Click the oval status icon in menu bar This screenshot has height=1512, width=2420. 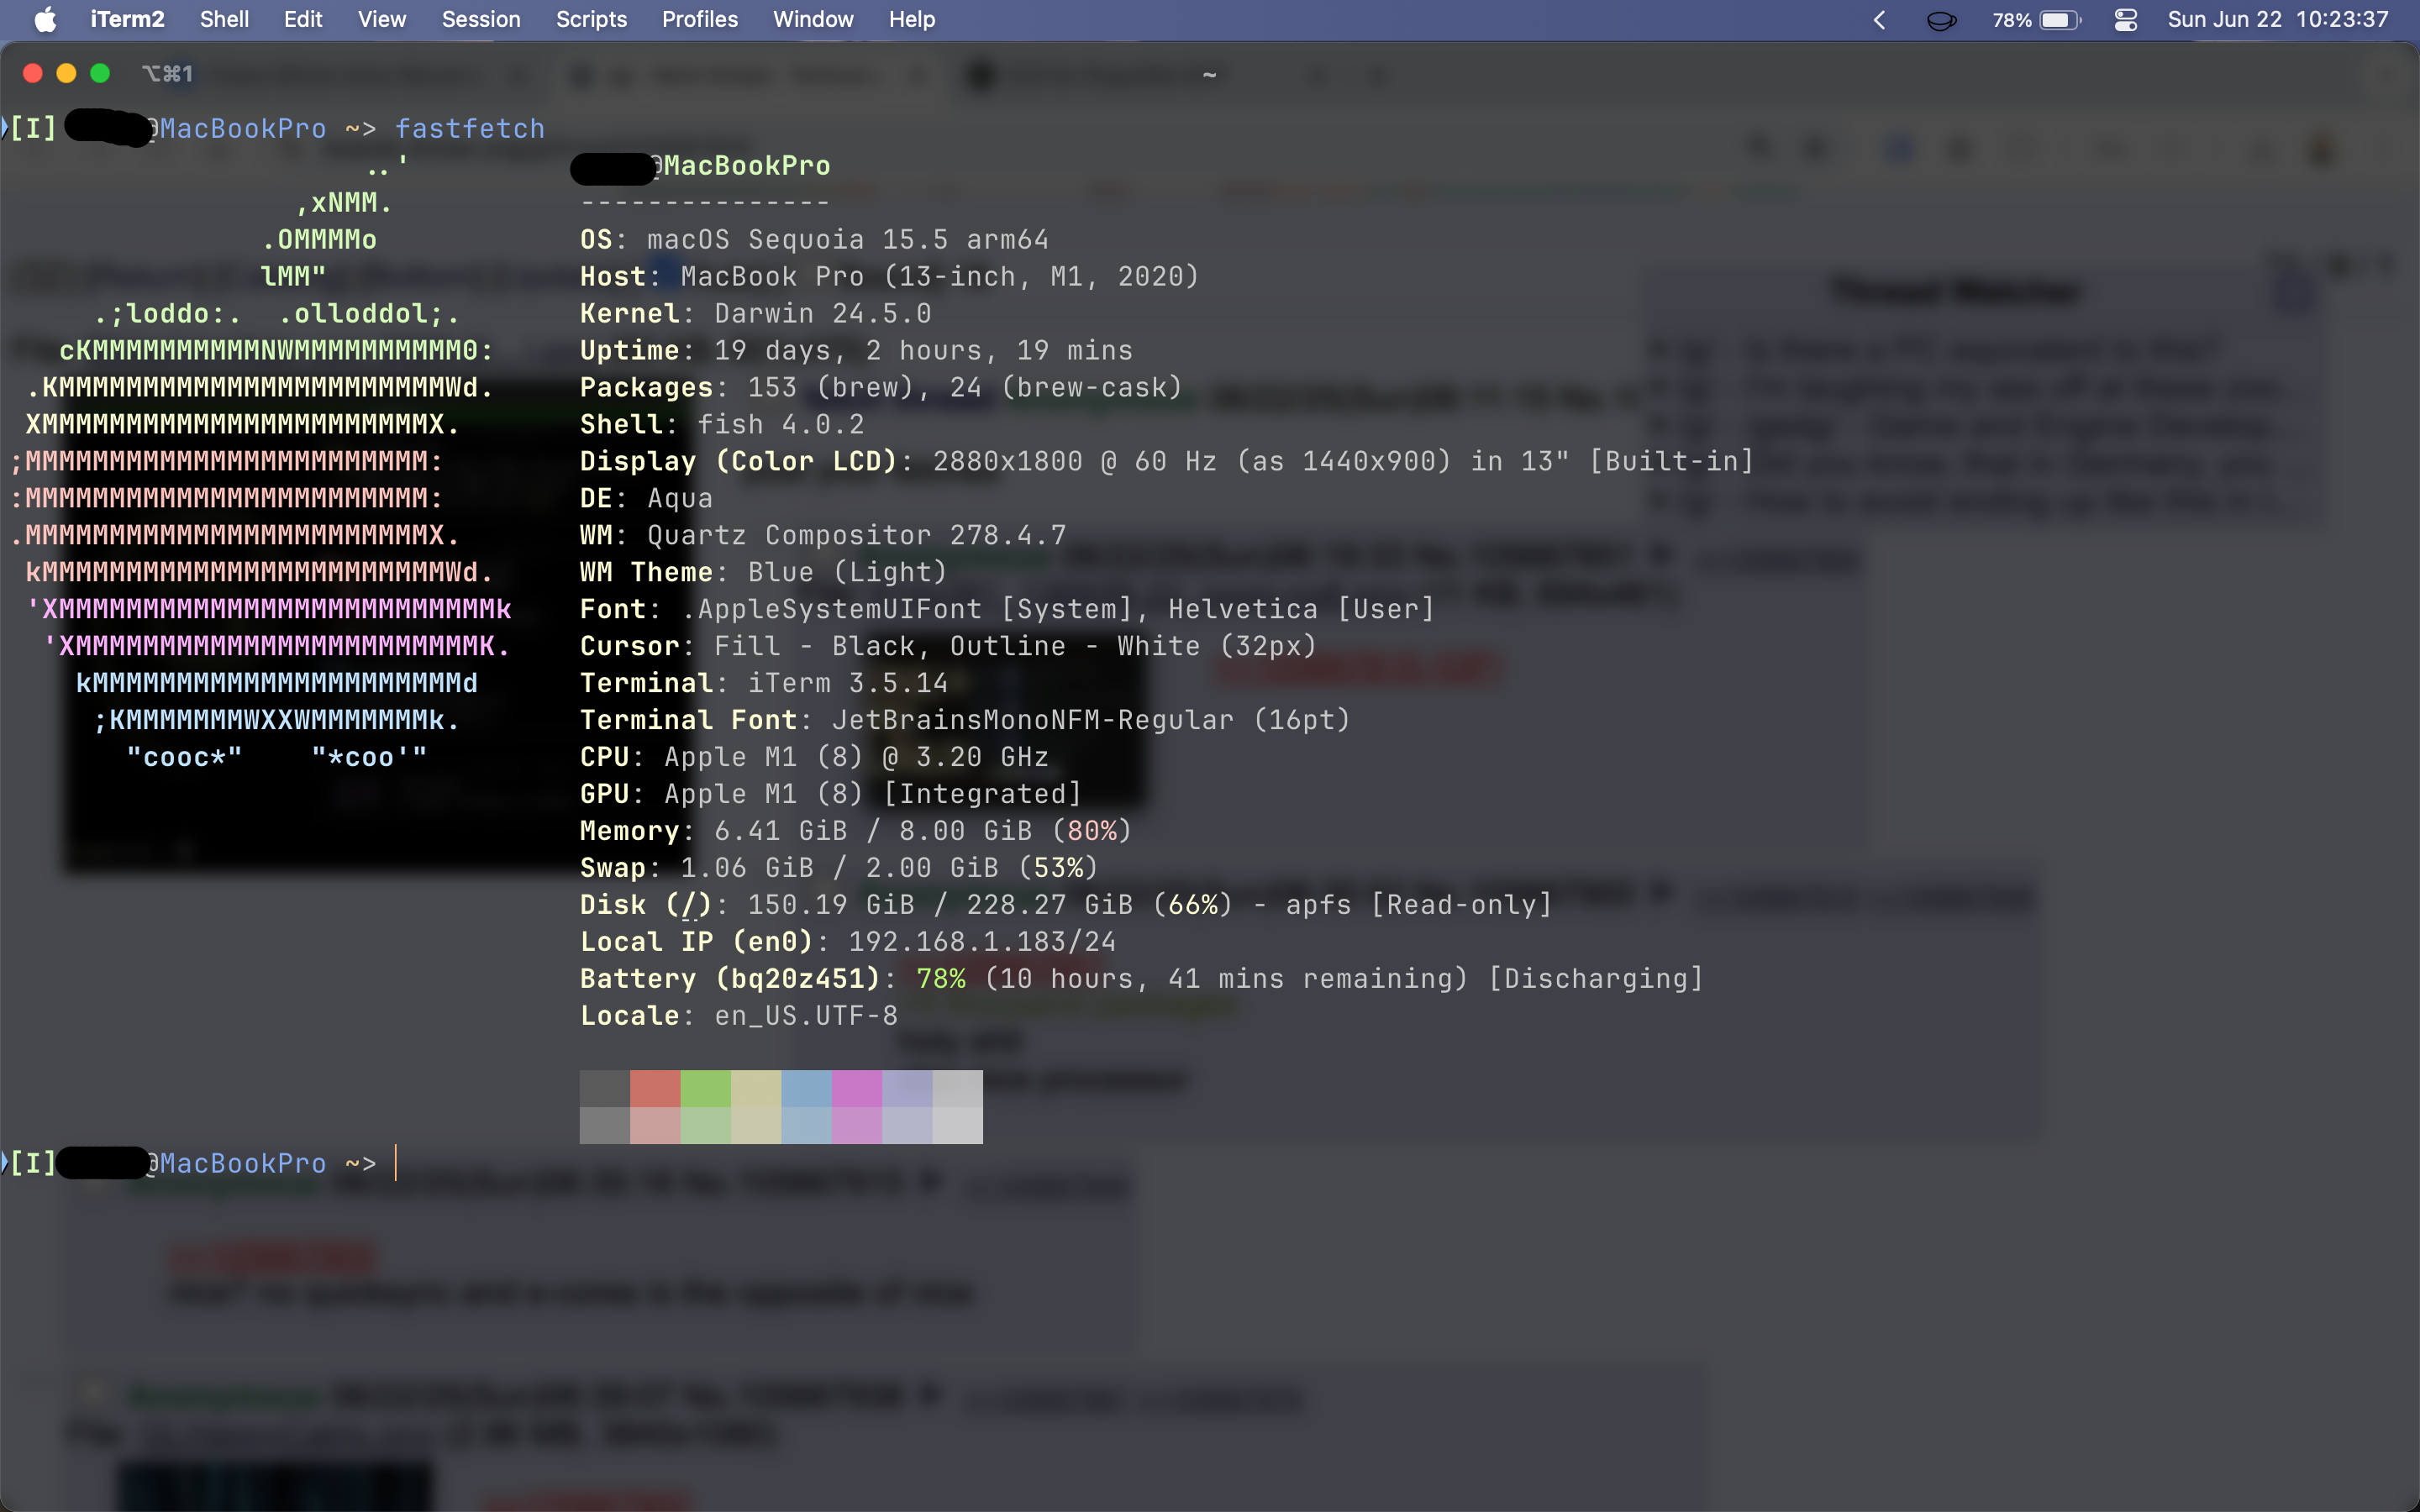click(1941, 20)
